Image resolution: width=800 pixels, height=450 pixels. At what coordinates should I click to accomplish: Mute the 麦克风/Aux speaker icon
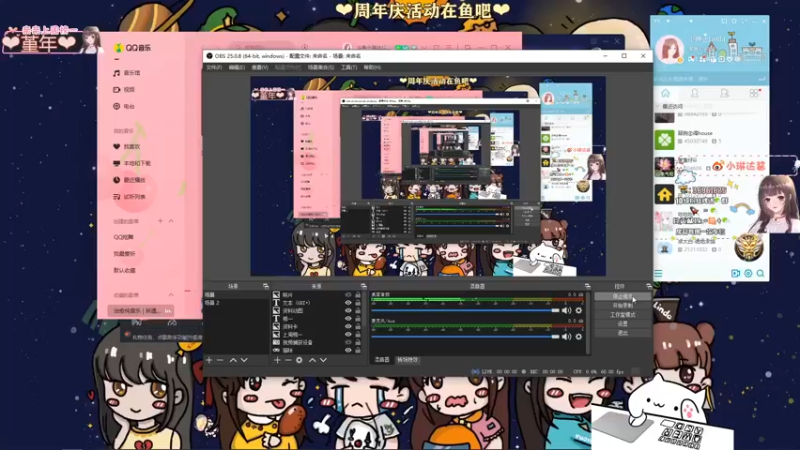[567, 337]
